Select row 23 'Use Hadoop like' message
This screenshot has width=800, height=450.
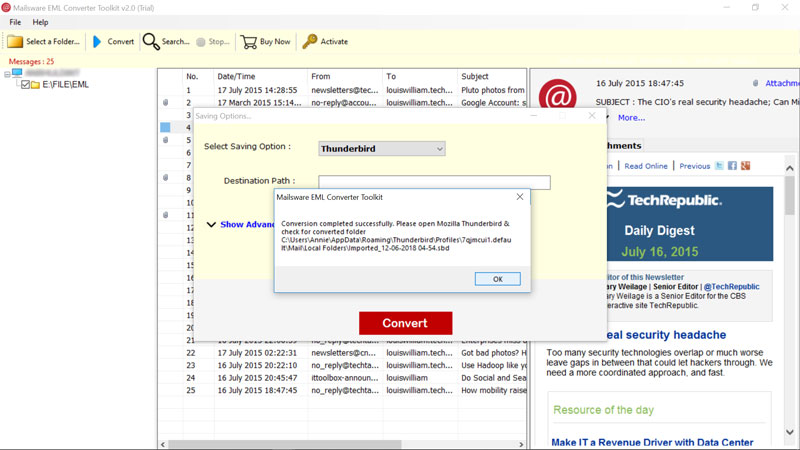342,365
